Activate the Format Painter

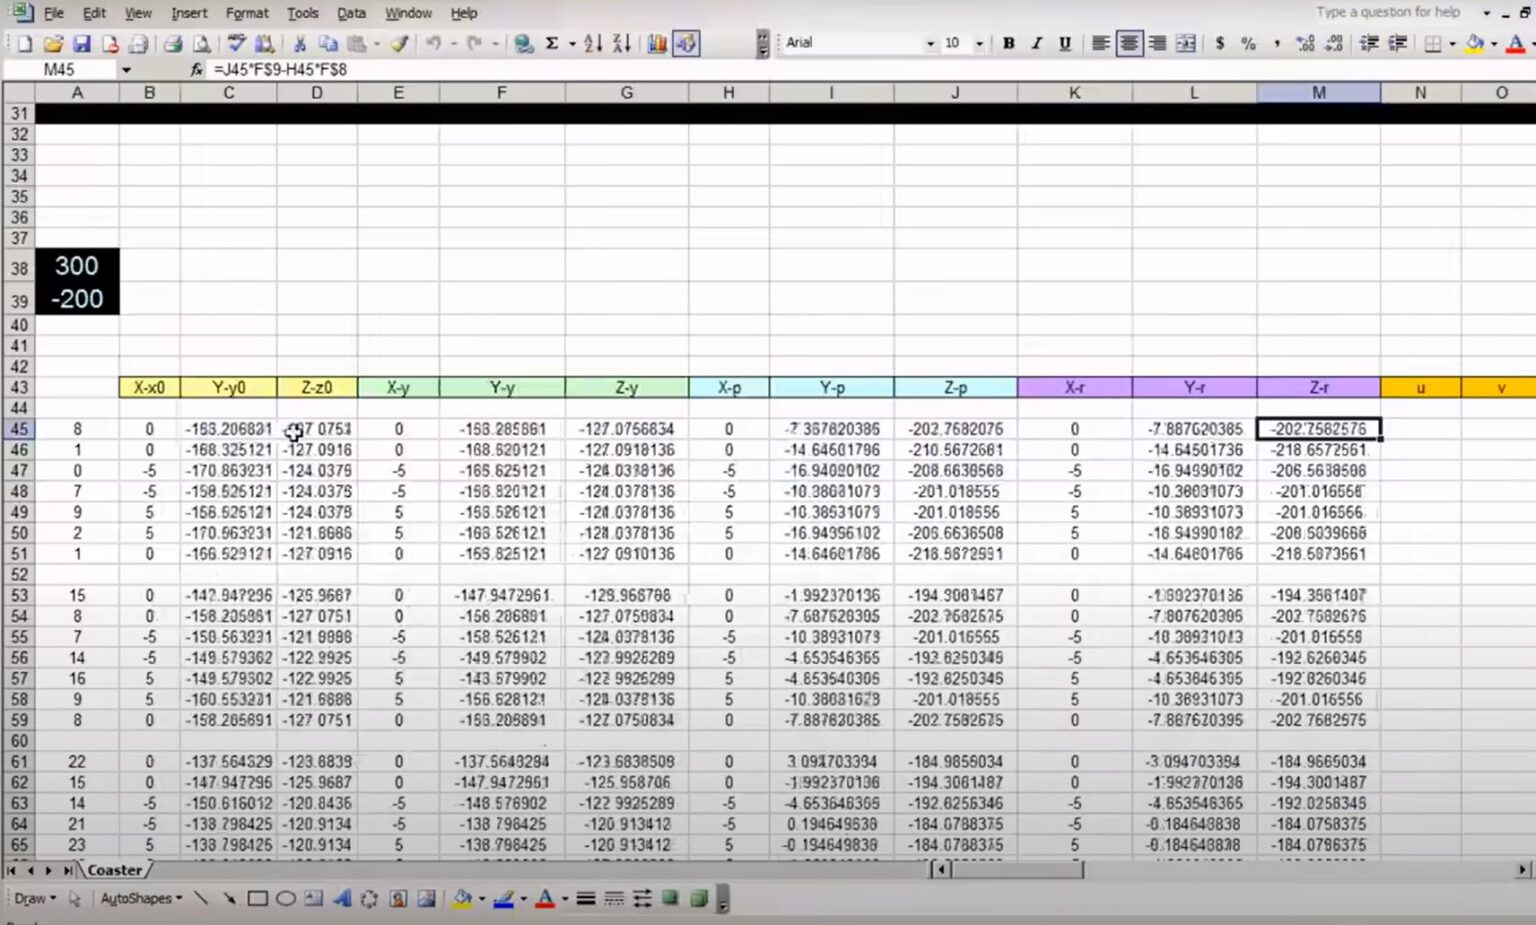pyautogui.click(x=396, y=44)
